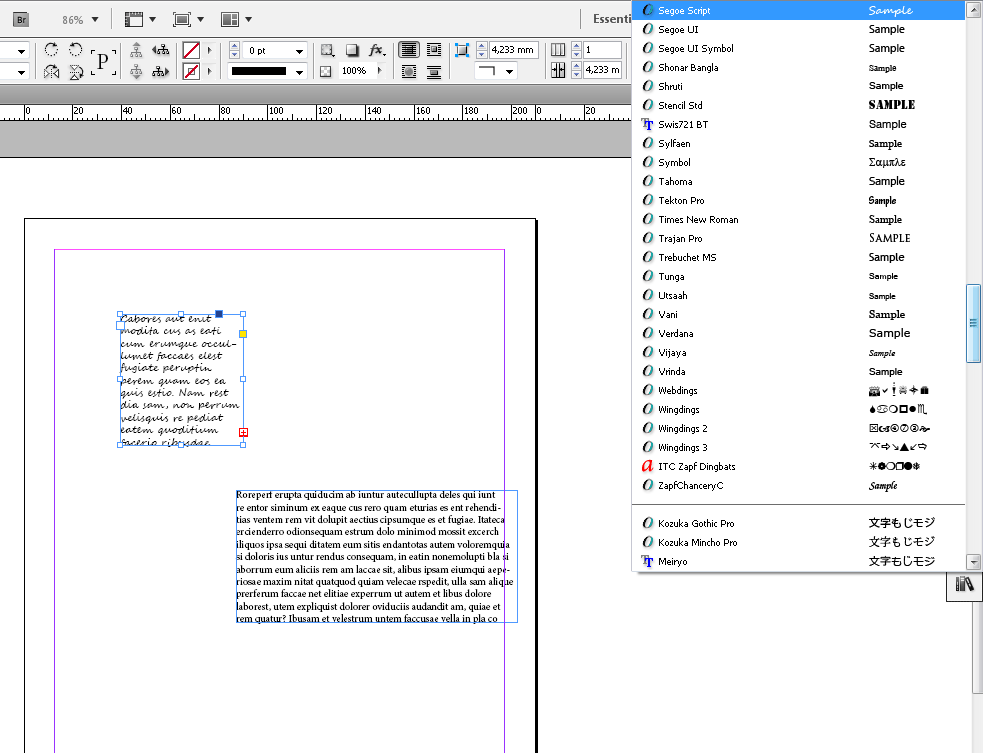Screen dimensions: 983x753
Task: Click the red overset text plus marker
Action: pos(243,433)
